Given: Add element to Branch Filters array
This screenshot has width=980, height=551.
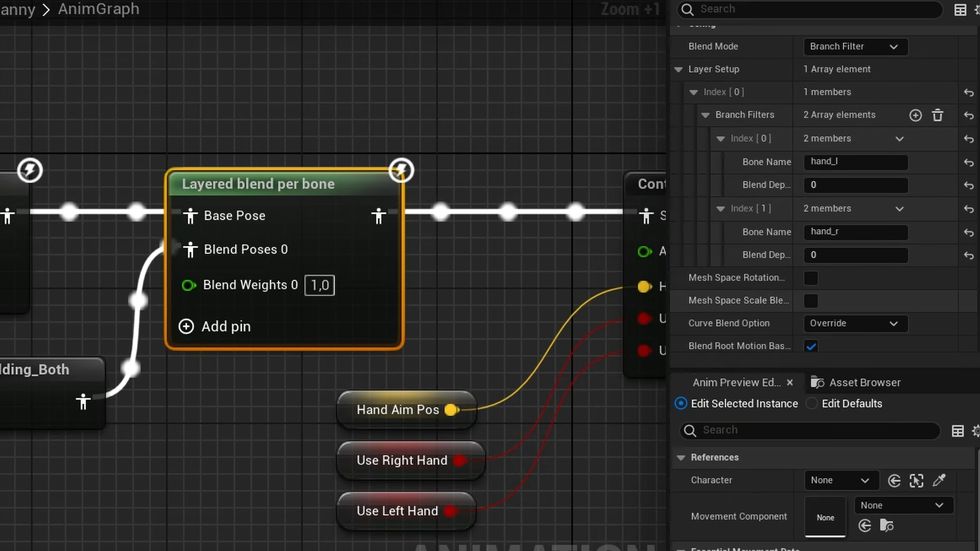Looking at the screenshot, I should [x=915, y=115].
